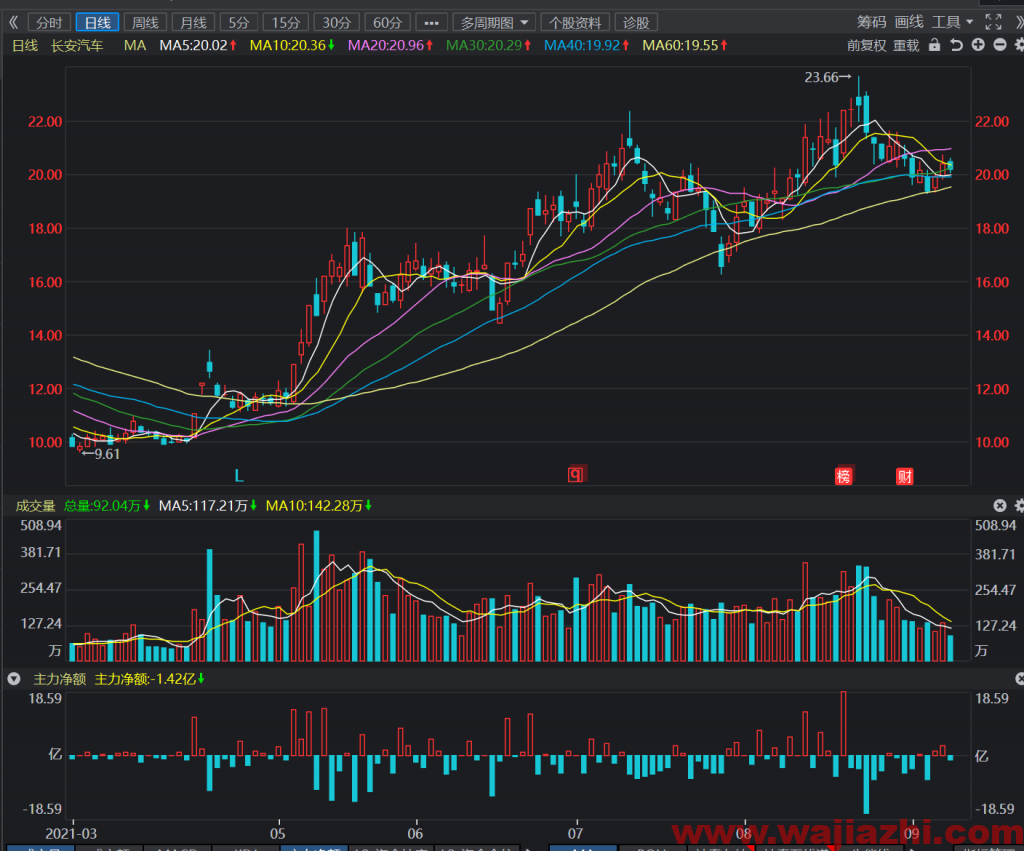Click the 07 month axis label
Screen dimensions: 1024x851
[x=575, y=833]
